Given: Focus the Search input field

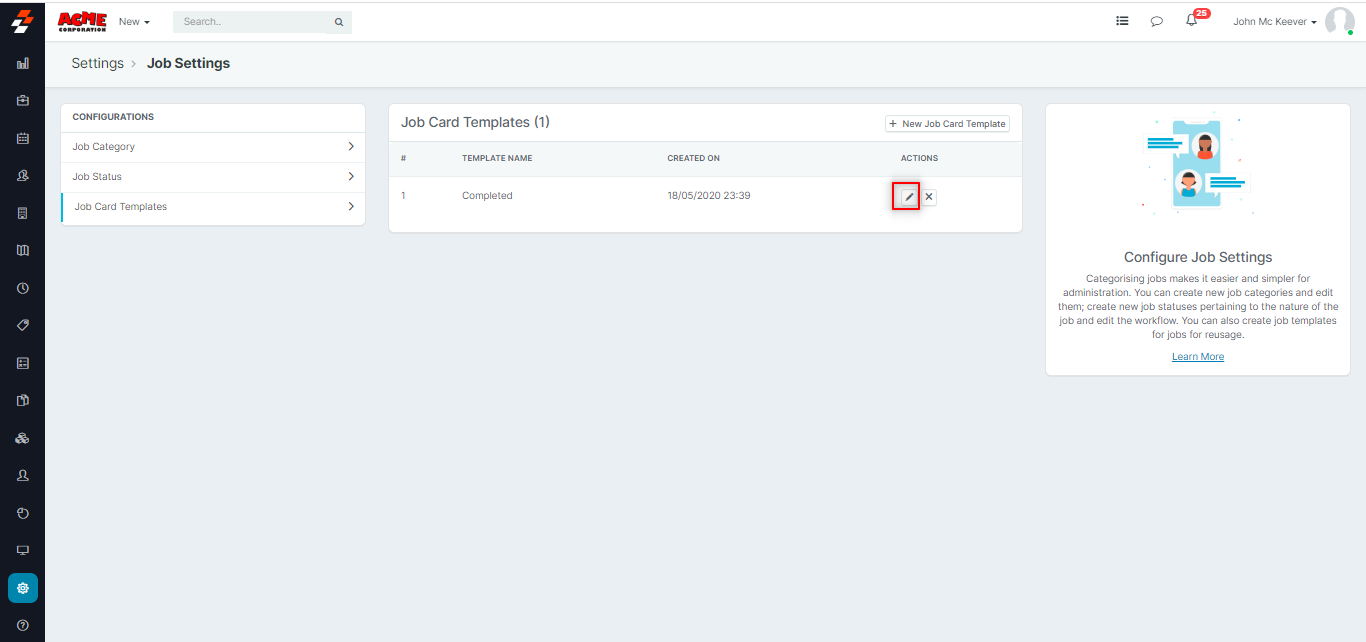Looking at the screenshot, I should coord(250,21).
